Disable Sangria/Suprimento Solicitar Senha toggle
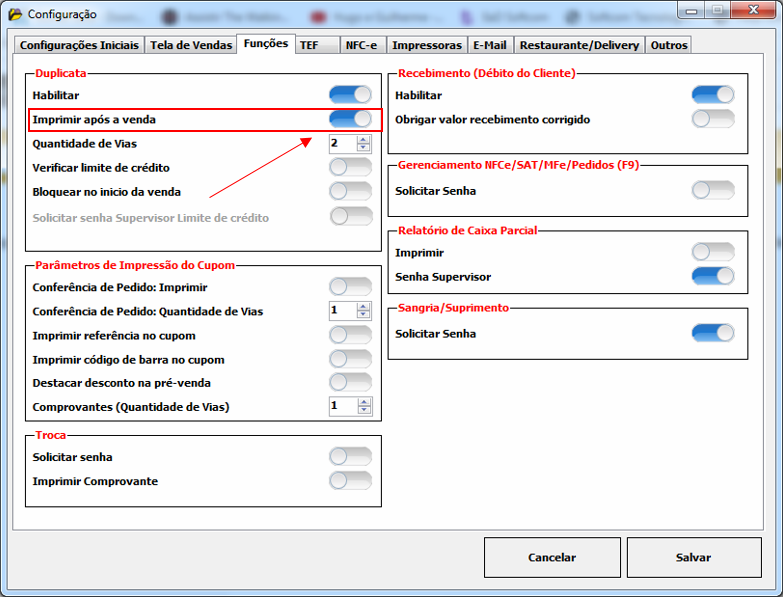This screenshot has height=597, width=783. (712, 333)
